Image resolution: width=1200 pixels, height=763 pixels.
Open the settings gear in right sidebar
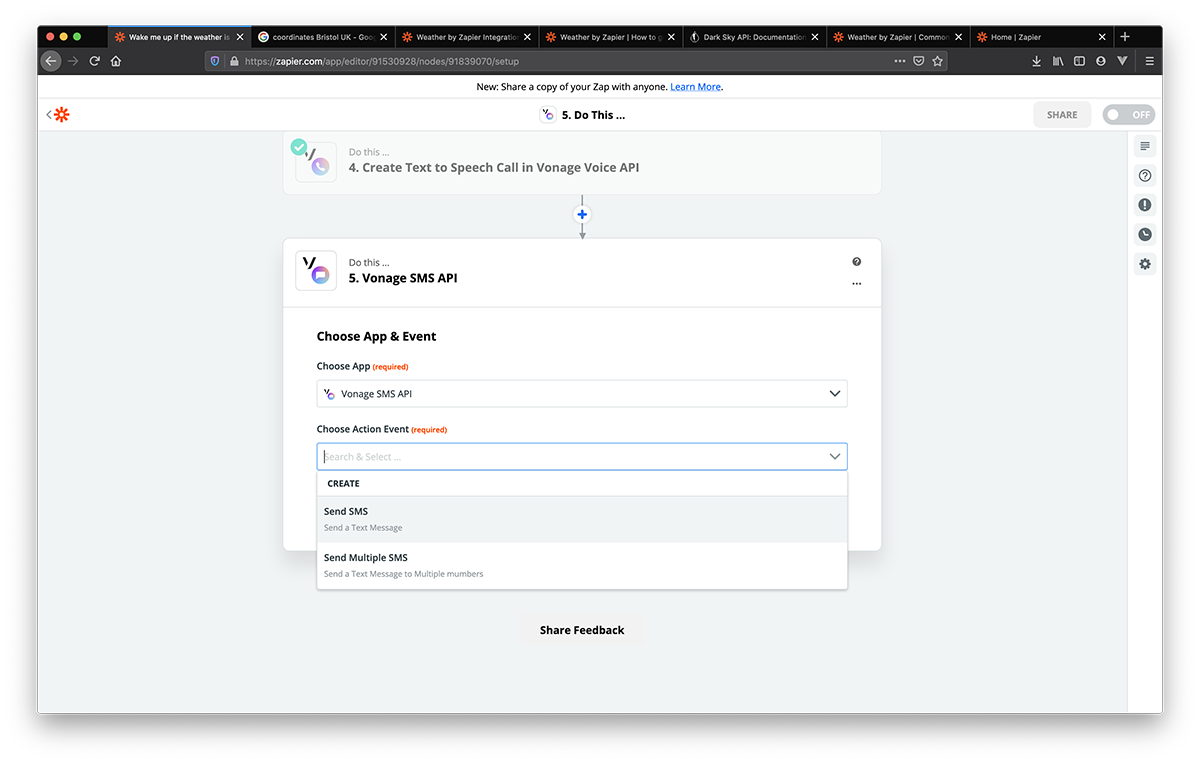(1145, 264)
